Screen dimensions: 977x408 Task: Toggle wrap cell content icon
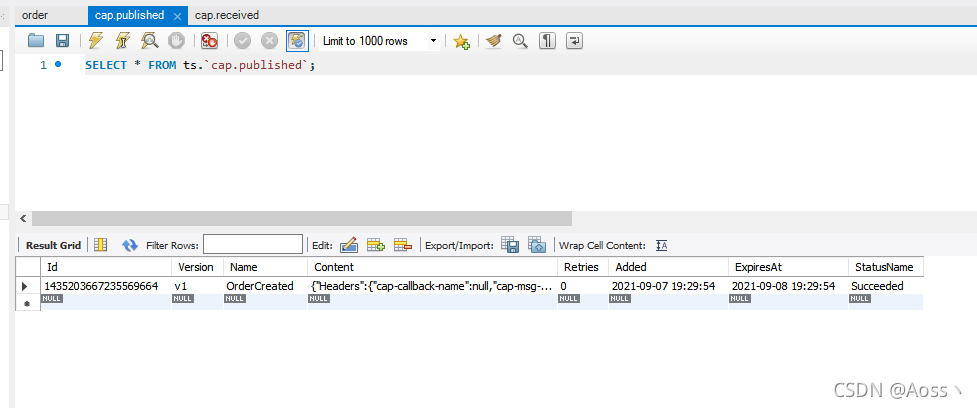pos(662,245)
